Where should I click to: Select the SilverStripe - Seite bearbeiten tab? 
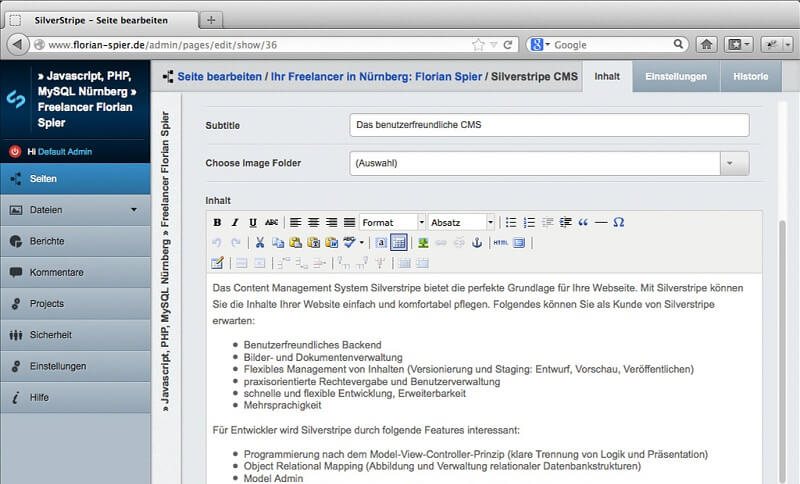101,20
